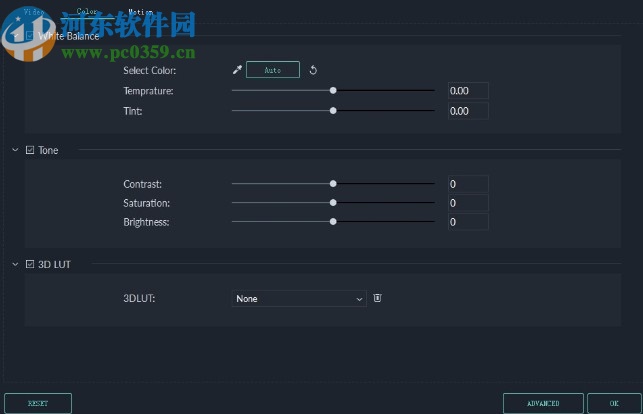Toggle the 3D LUT checkbox

(x=30, y=264)
